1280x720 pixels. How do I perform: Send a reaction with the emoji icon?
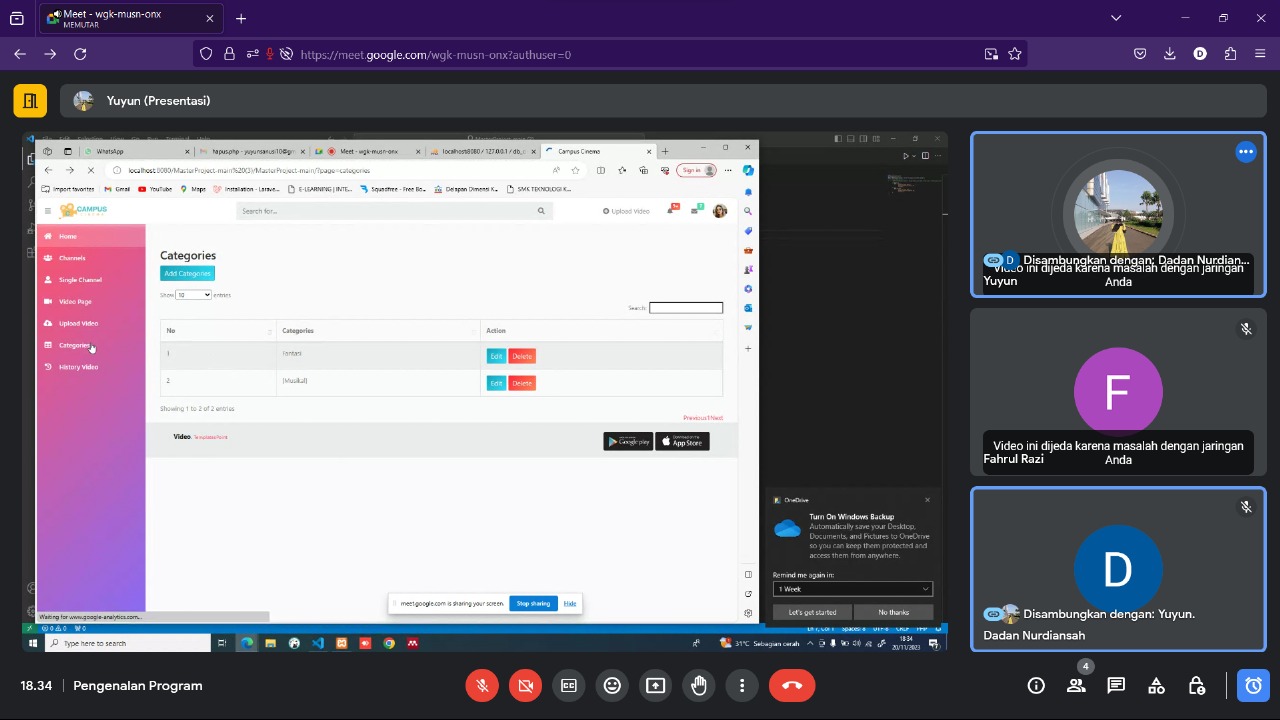pyautogui.click(x=612, y=686)
